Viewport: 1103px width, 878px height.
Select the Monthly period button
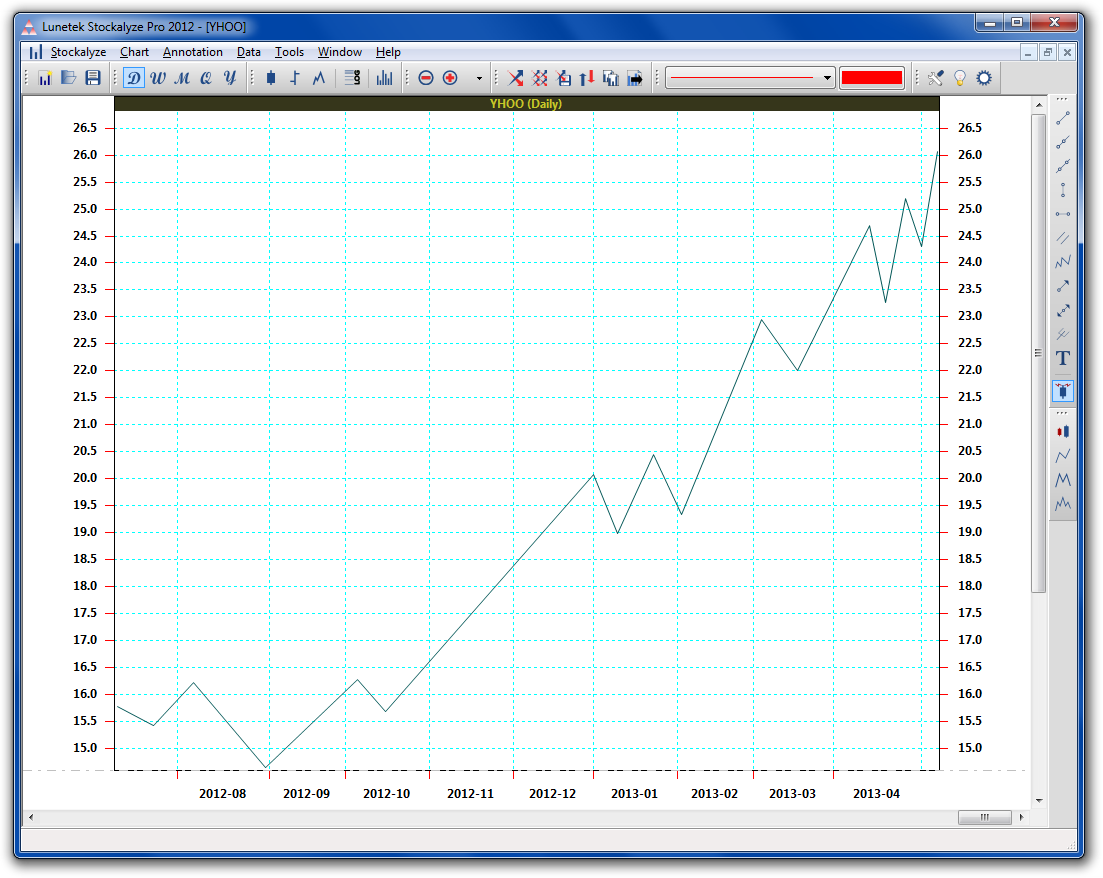[182, 78]
